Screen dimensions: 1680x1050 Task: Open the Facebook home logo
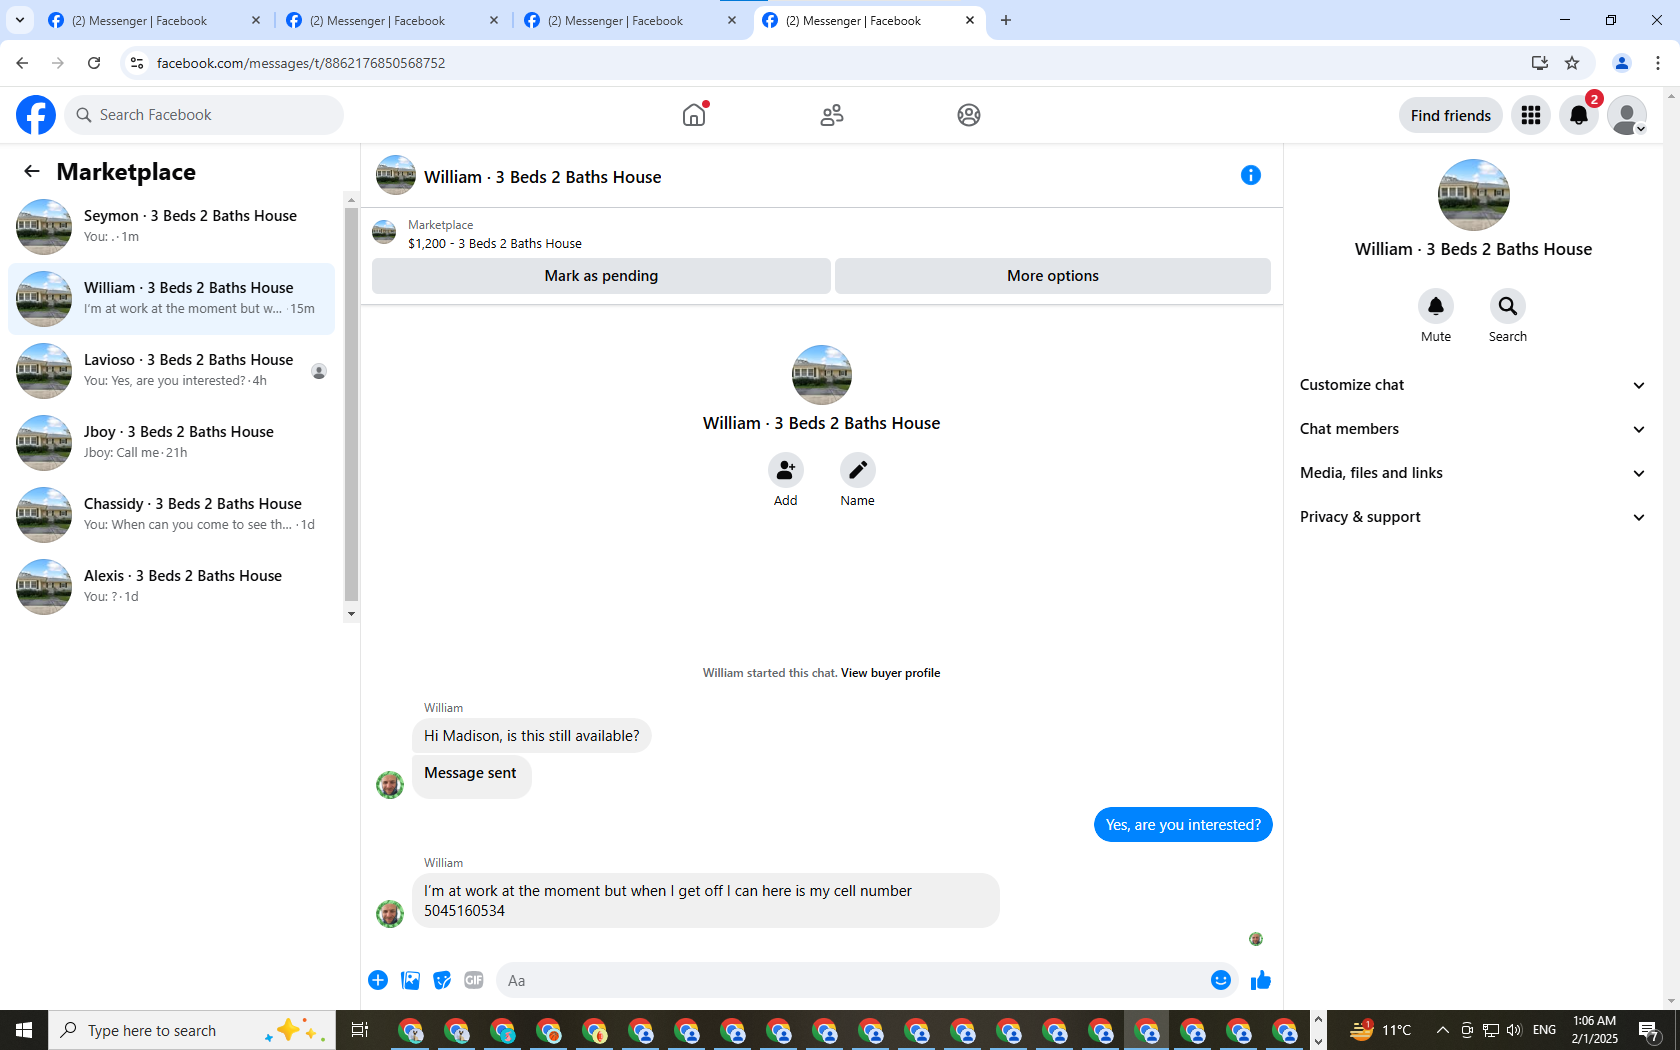point(36,115)
